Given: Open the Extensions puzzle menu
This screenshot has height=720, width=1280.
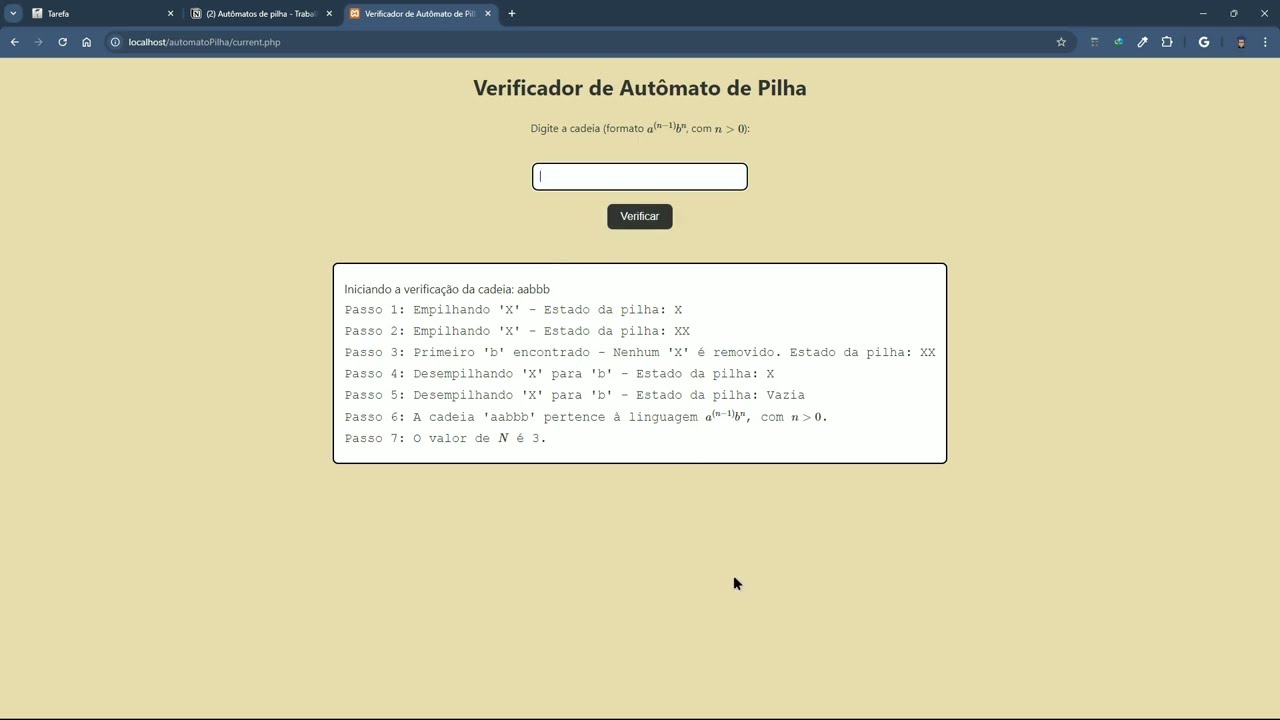Looking at the screenshot, I should click(x=1167, y=42).
